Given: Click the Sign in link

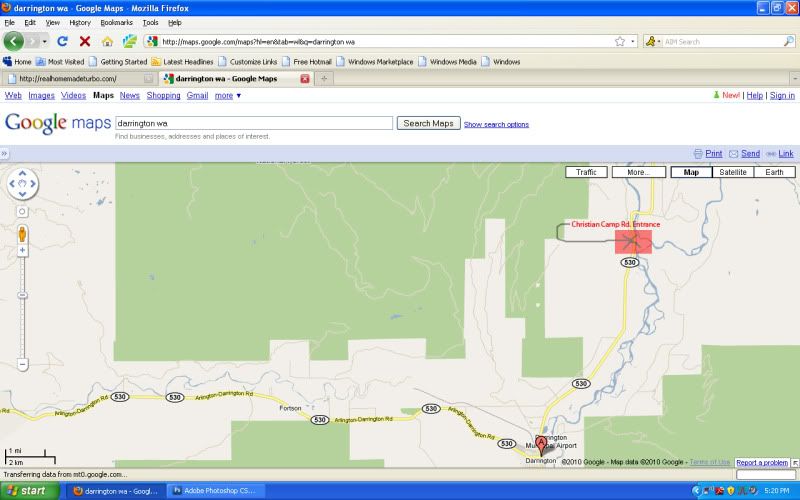Looking at the screenshot, I should pos(782,95).
